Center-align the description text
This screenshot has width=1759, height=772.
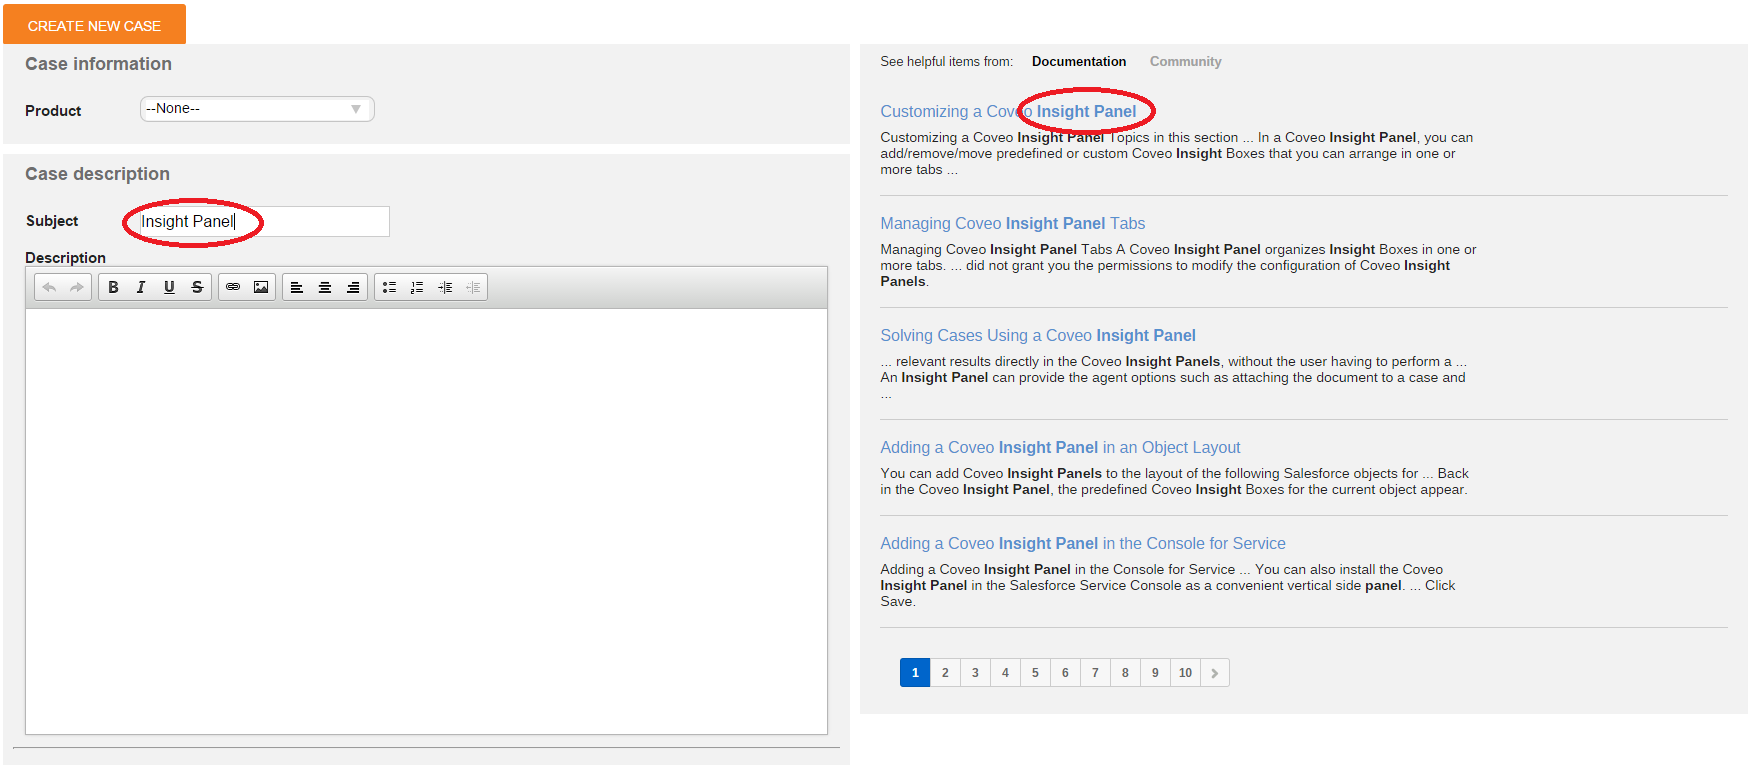325,287
